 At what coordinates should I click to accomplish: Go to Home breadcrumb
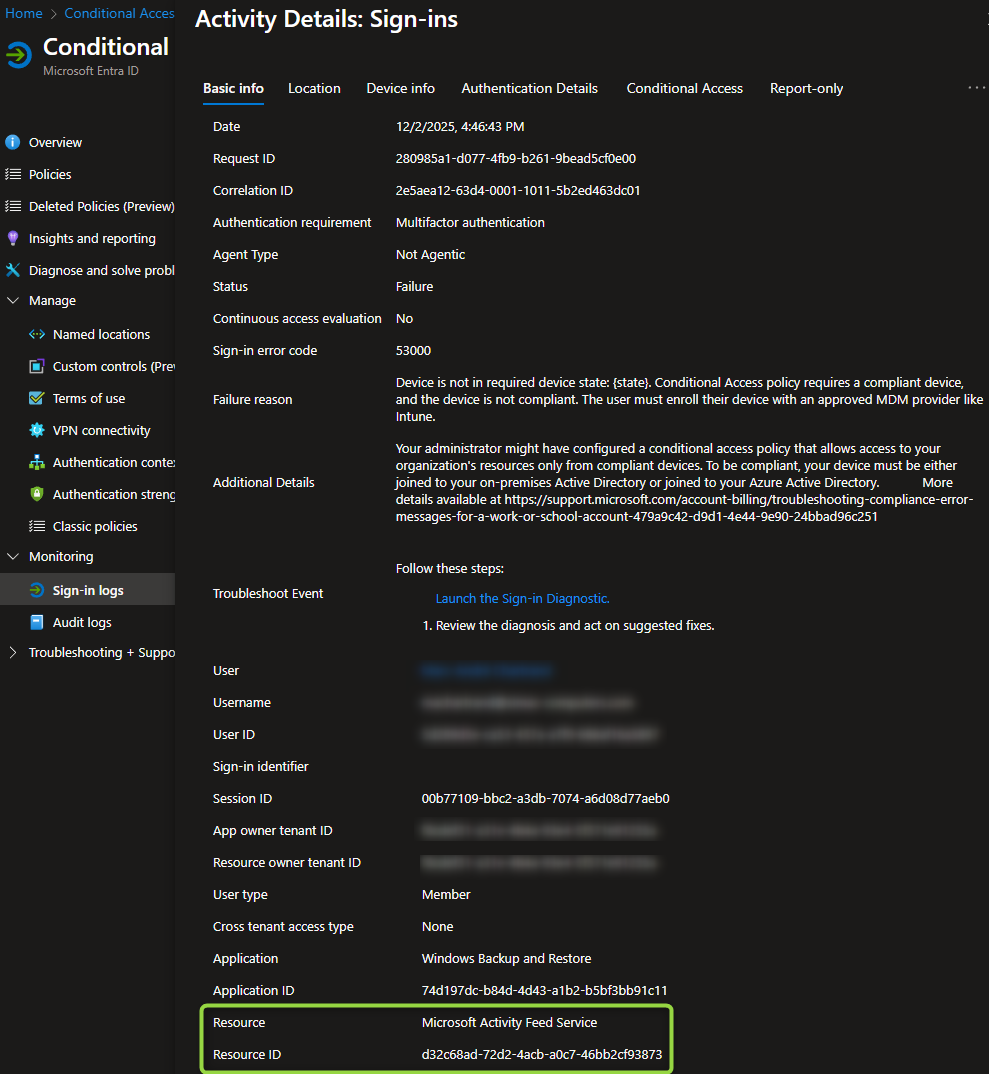pos(23,13)
